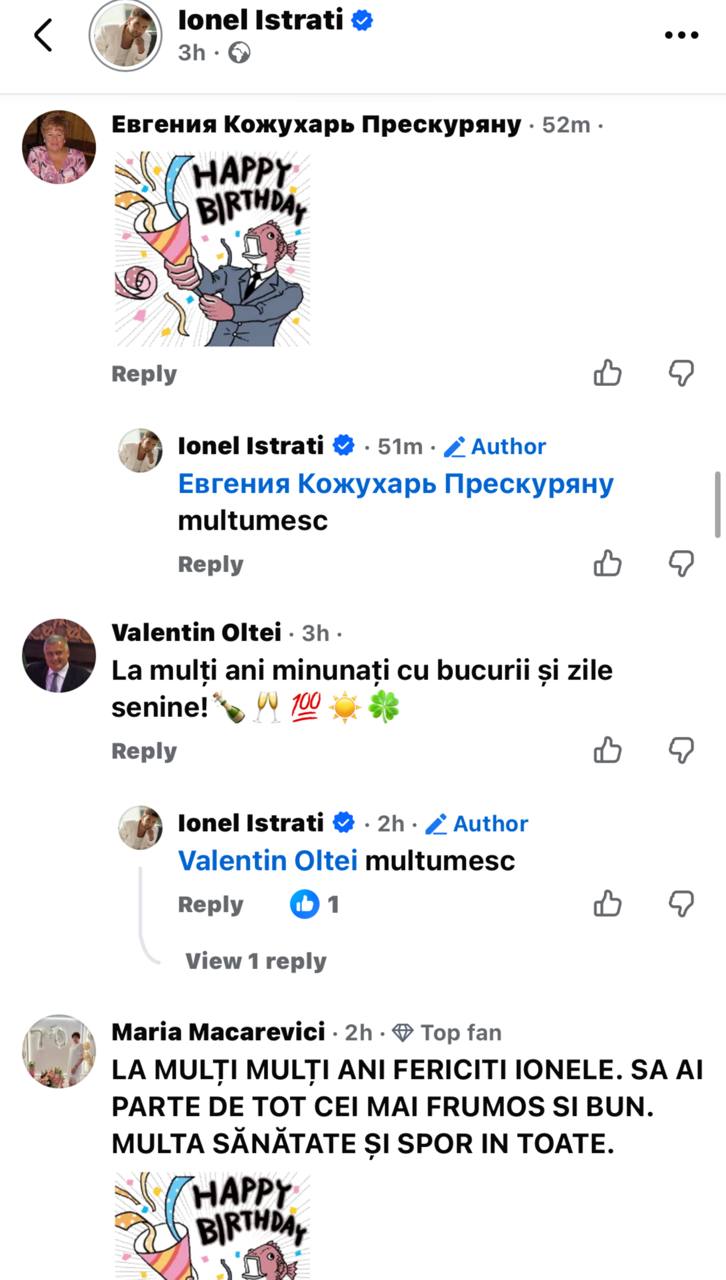Like Ionel Istrati's reply to Valentin Oltei
The image size is (726, 1280).
point(608,904)
